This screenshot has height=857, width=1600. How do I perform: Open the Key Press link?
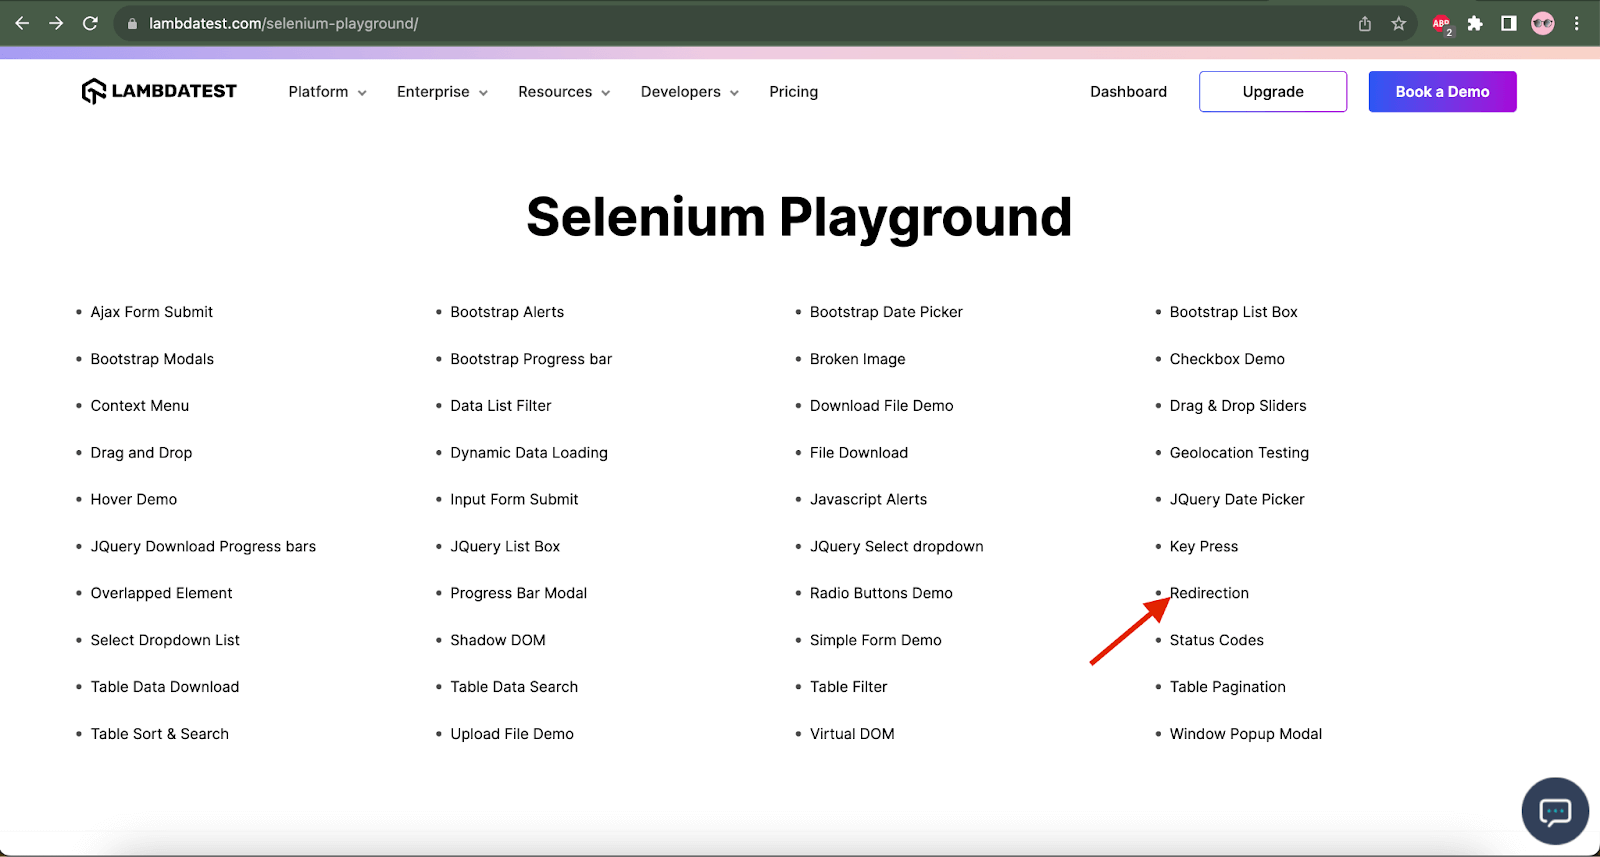point(1204,547)
